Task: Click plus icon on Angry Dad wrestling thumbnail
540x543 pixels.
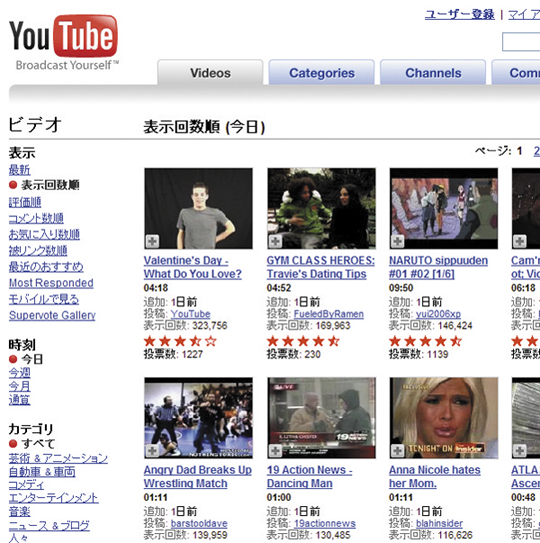Action: pyautogui.click(x=152, y=451)
